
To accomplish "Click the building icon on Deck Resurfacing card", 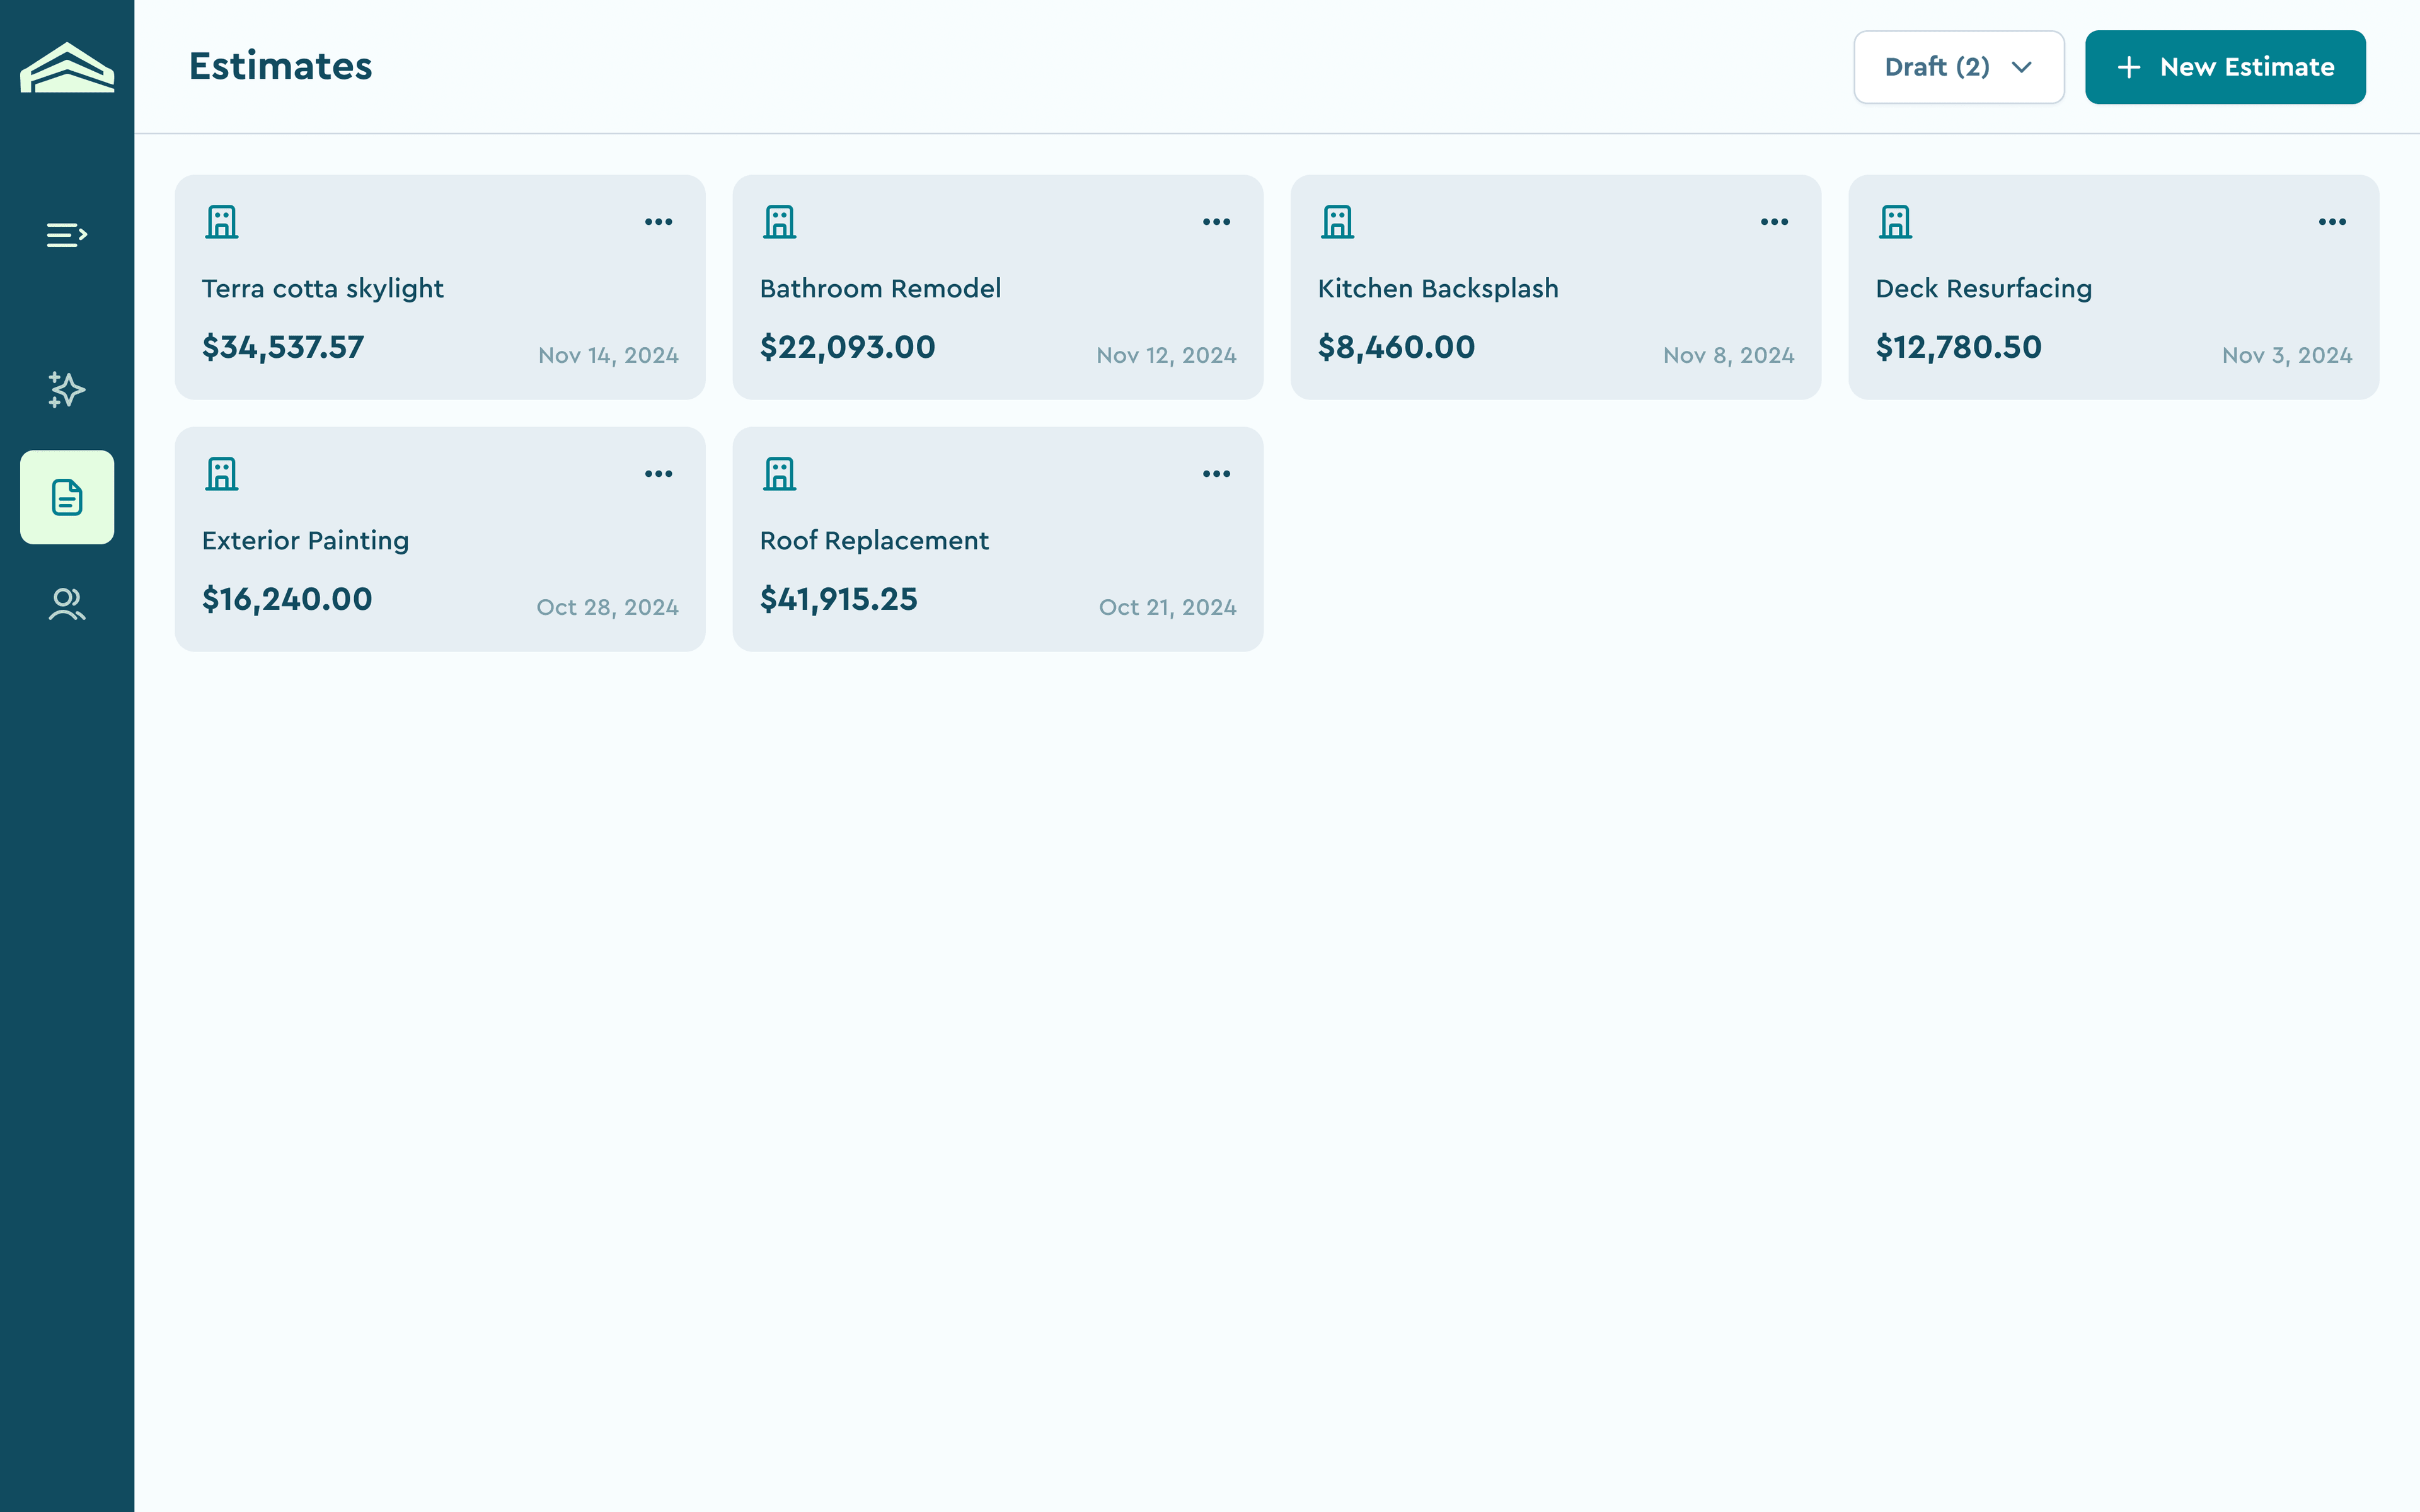I will pyautogui.click(x=1896, y=222).
